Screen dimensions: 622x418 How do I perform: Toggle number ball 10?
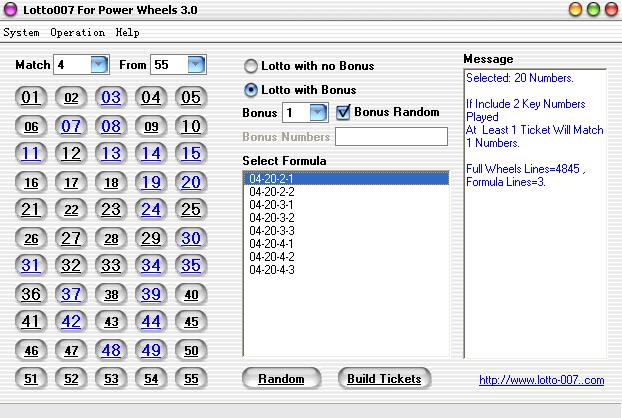tap(191, 126)
